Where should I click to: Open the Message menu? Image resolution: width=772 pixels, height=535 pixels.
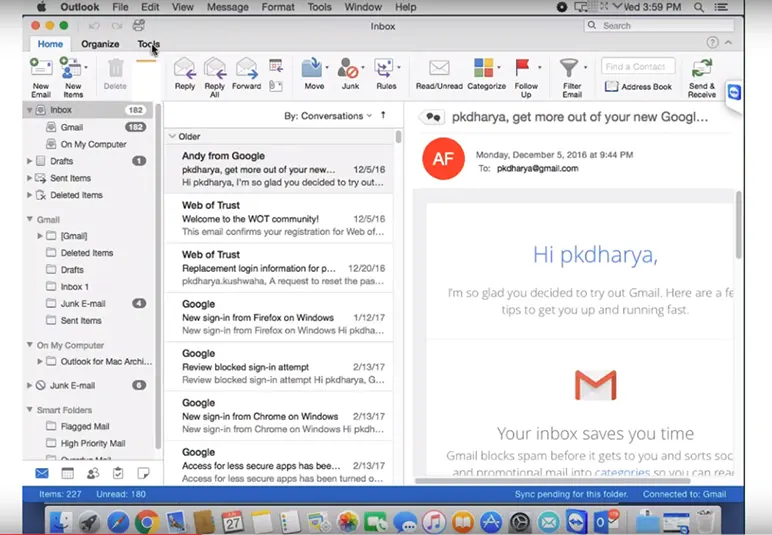[x=227, y=7]
